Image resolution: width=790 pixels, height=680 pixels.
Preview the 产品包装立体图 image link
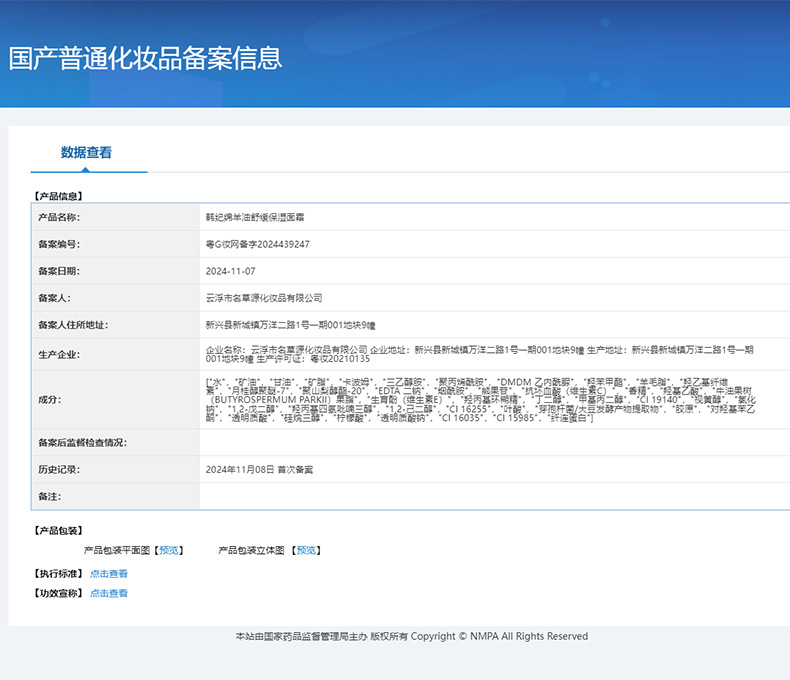coord(306,550)
